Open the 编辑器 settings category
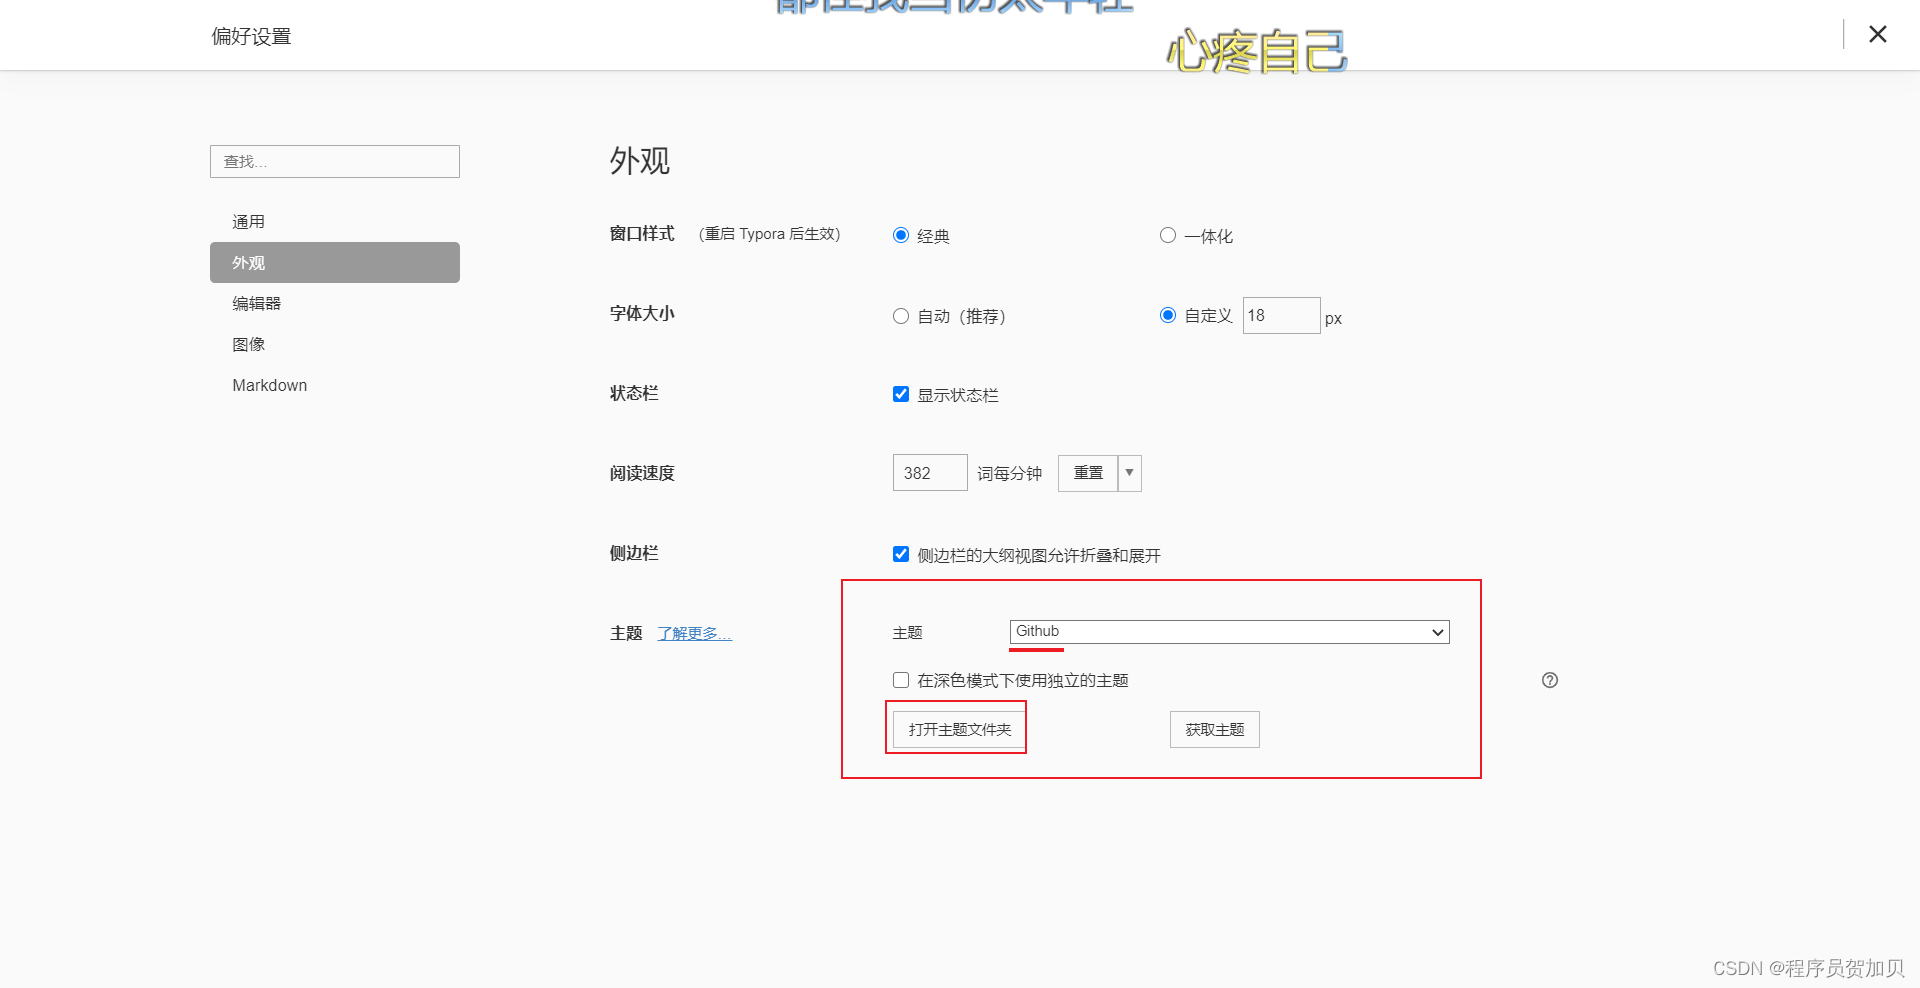 (x=335, y=303)
